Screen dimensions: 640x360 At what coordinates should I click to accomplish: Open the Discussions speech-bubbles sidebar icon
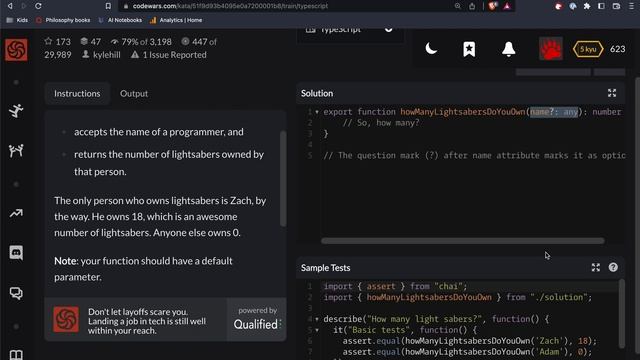pos(16,293)
